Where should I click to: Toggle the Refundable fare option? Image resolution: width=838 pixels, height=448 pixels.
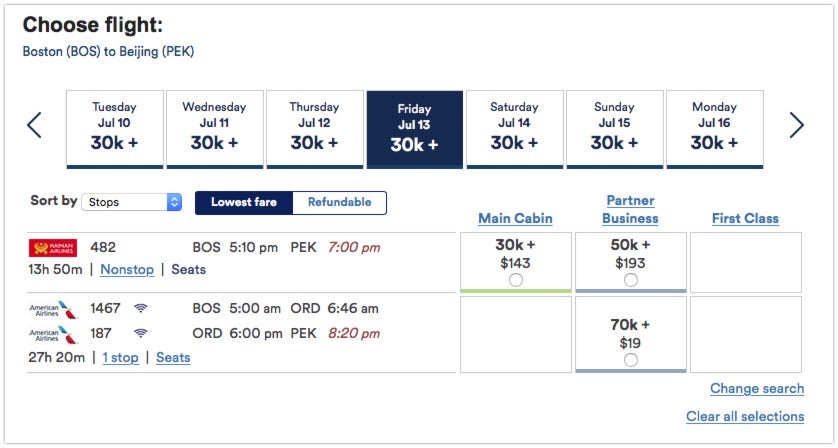tap(339, 202)
